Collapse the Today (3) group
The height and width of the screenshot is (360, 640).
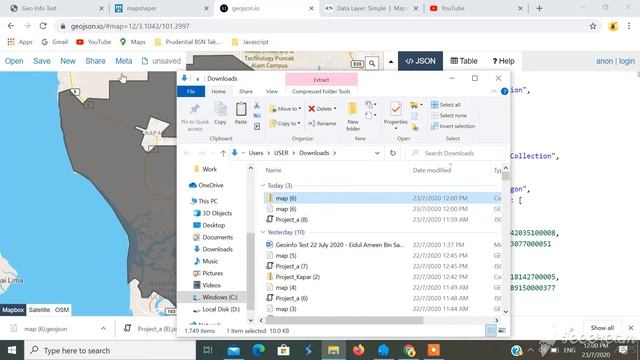coord(263,185)
